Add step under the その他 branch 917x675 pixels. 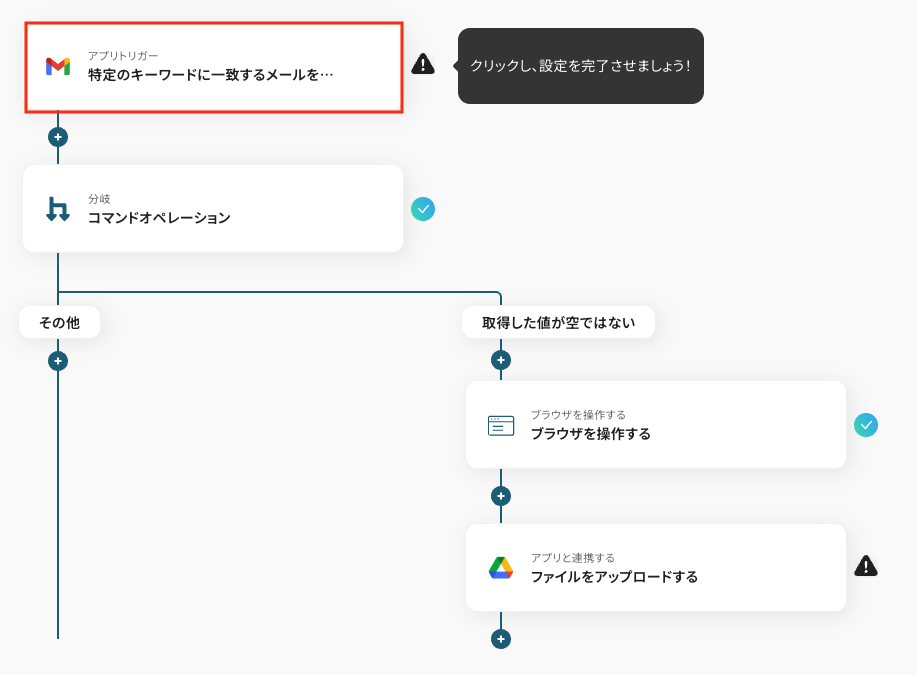tap(58, 361)
